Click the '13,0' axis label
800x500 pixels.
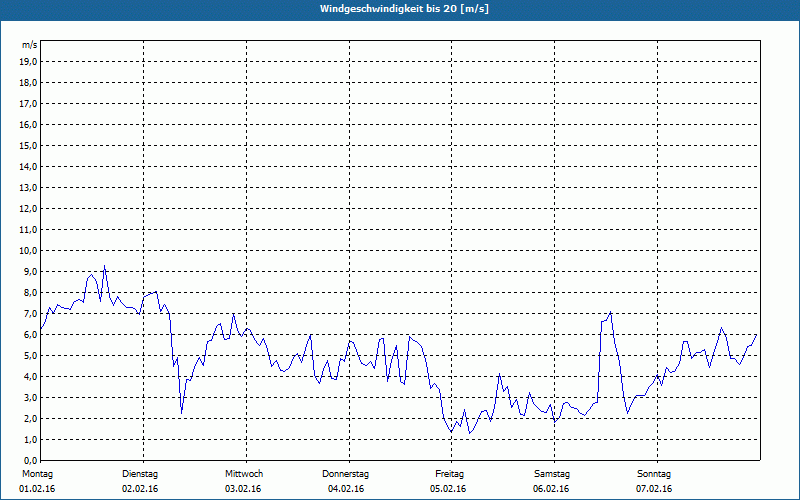[29, 188]
